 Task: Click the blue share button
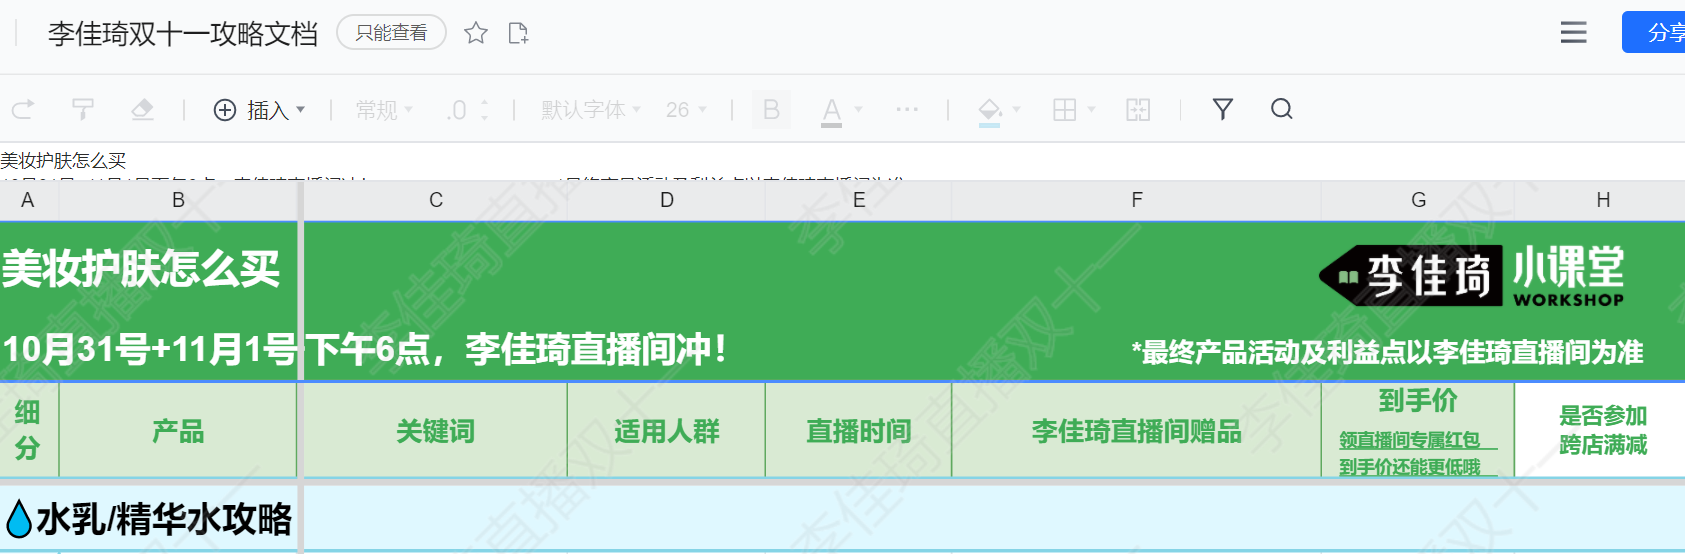point(1654,33)
